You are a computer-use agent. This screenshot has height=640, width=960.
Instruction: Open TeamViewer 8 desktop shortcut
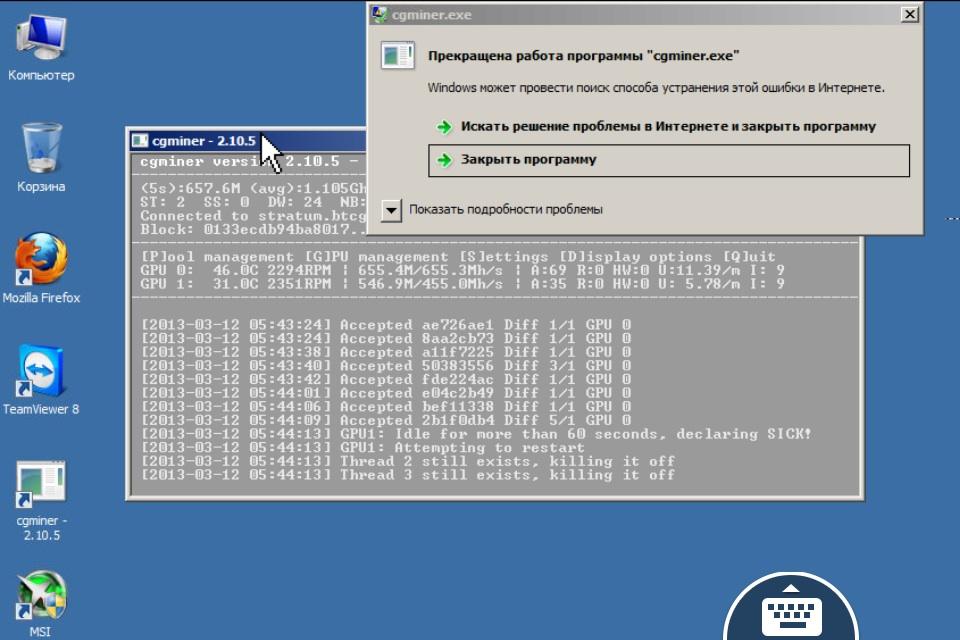(x=41, y=380)
